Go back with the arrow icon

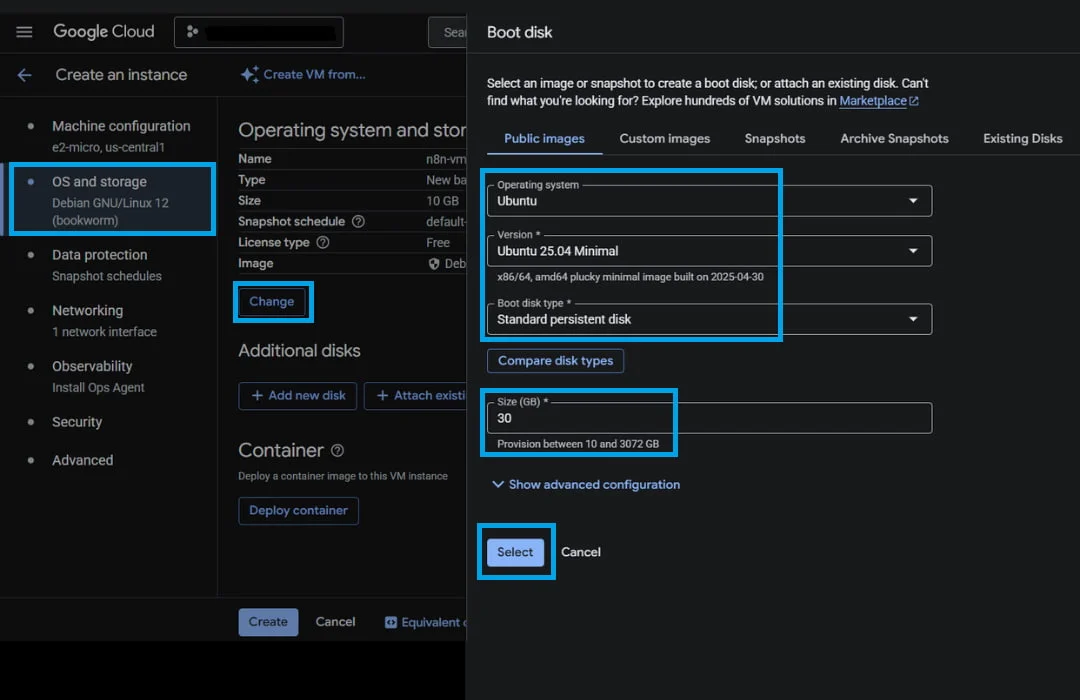point(24,75)
